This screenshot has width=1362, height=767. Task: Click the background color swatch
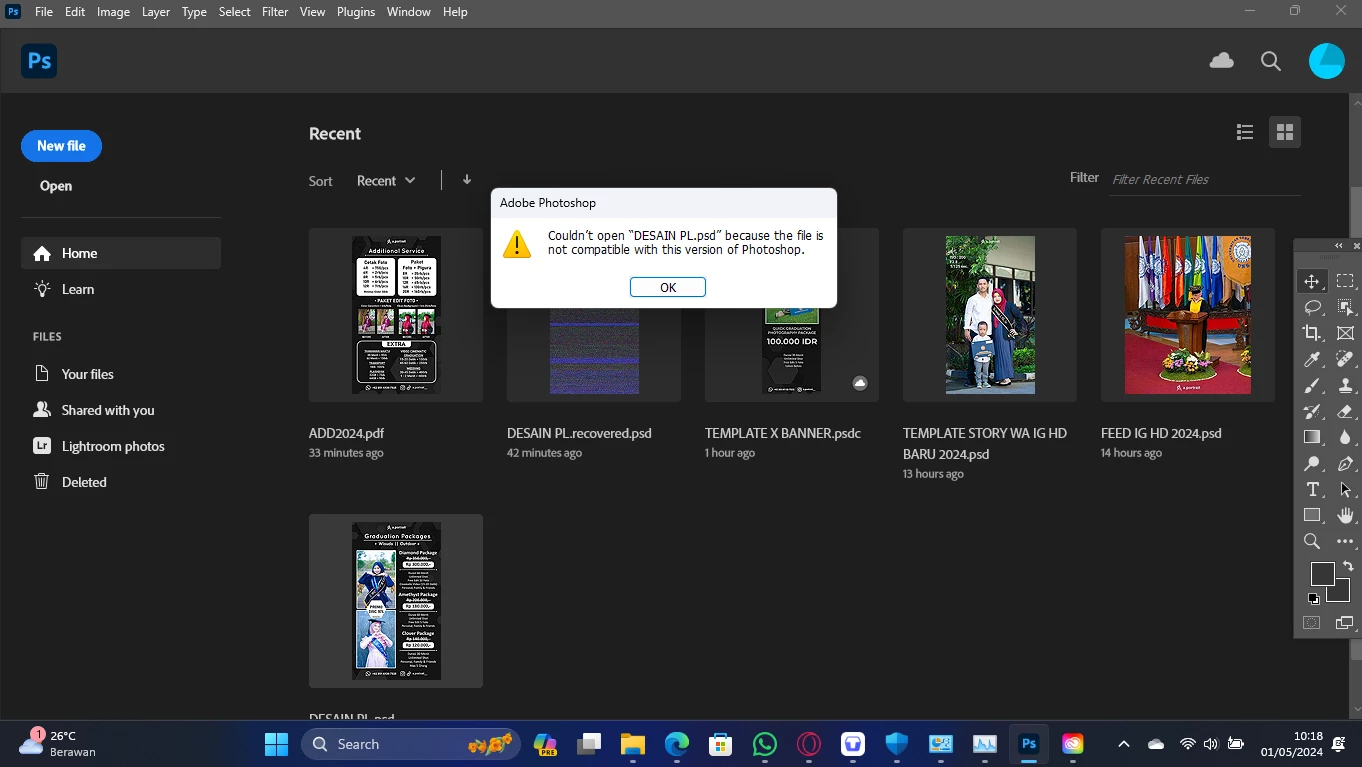tap(1342, 594)
